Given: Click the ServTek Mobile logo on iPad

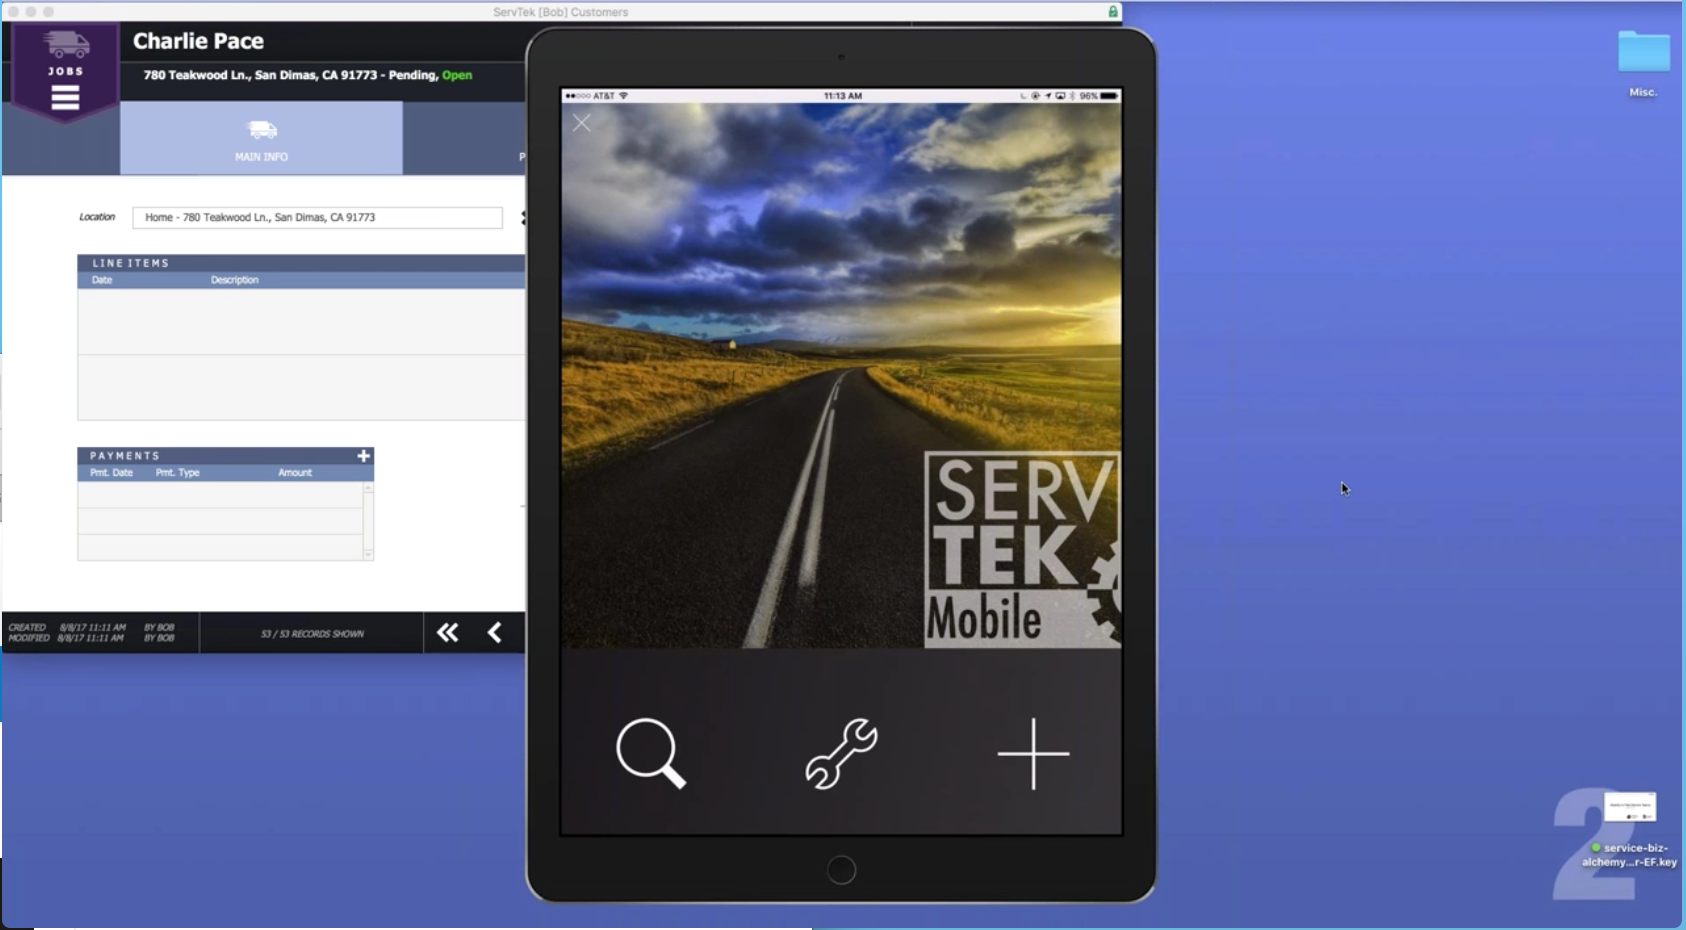Looking at the screenshot, I should [1022, 549].
